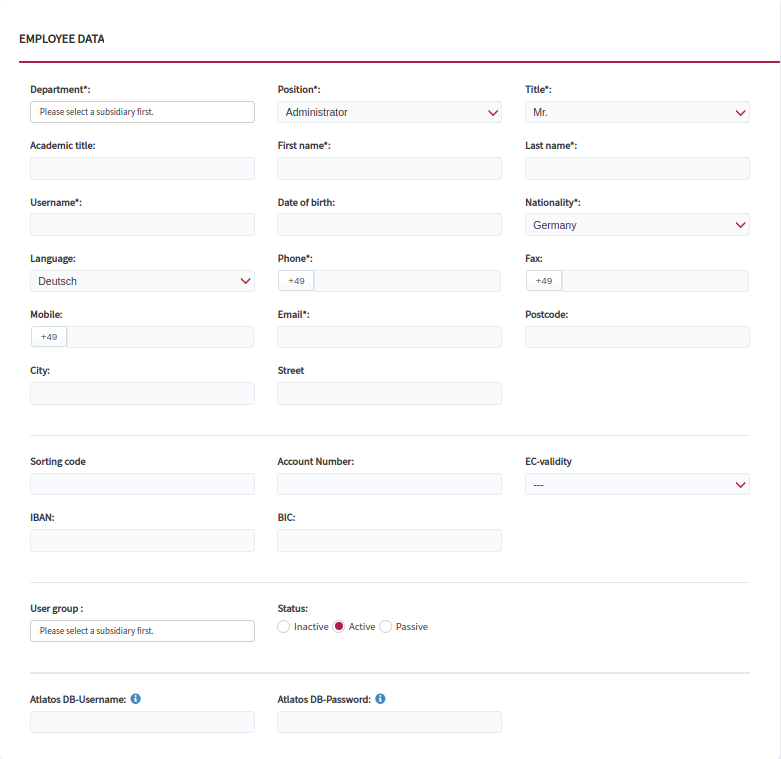Click the IBAN input field
This screenshot has width=781, height=759.
pyautogui.click(x=142, y=540)
